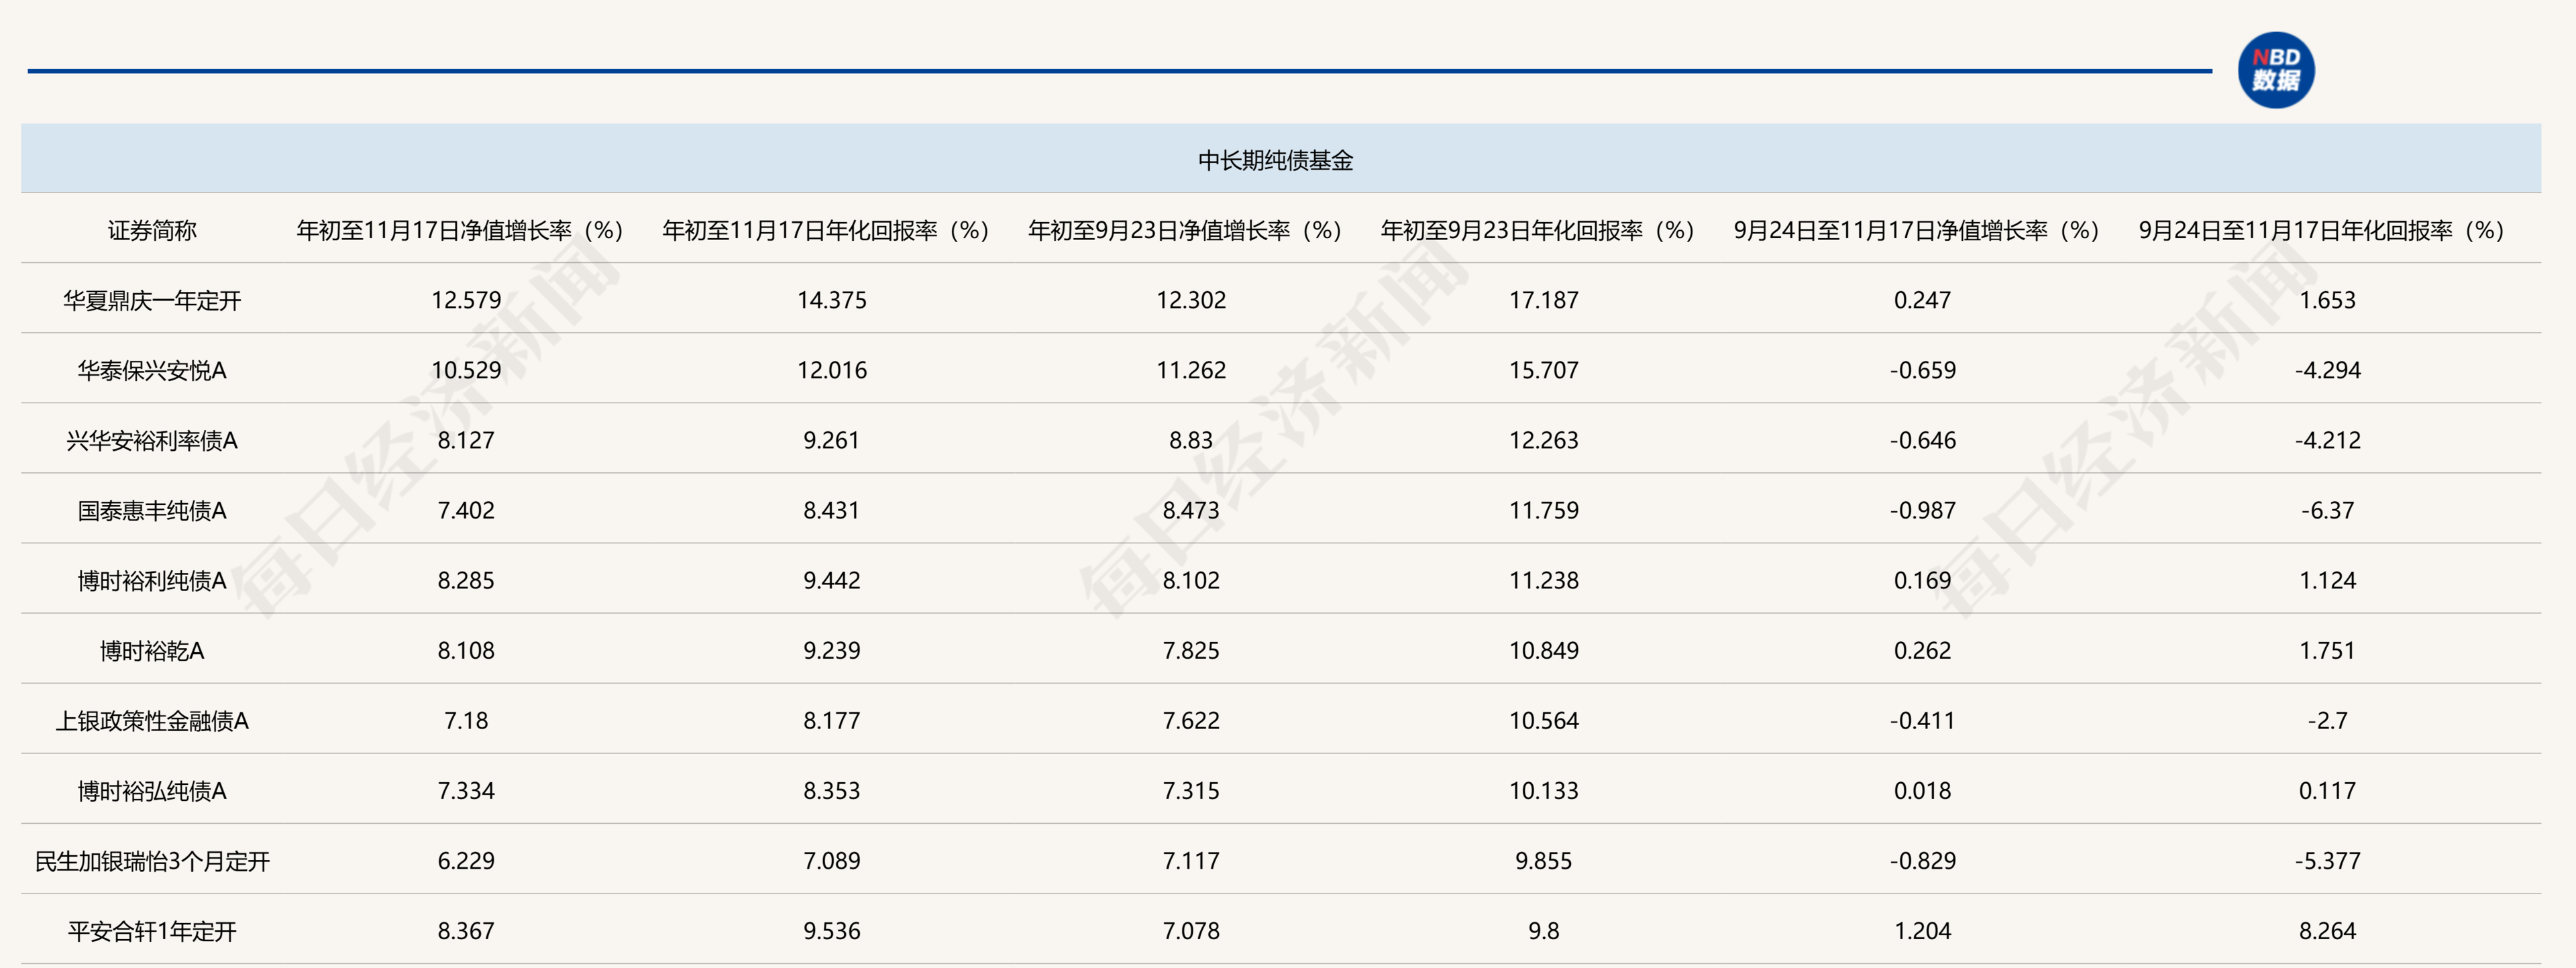Select the fund name 博时裕乾A
Viewport: 2576px width, 968px height.
[152, 650]
